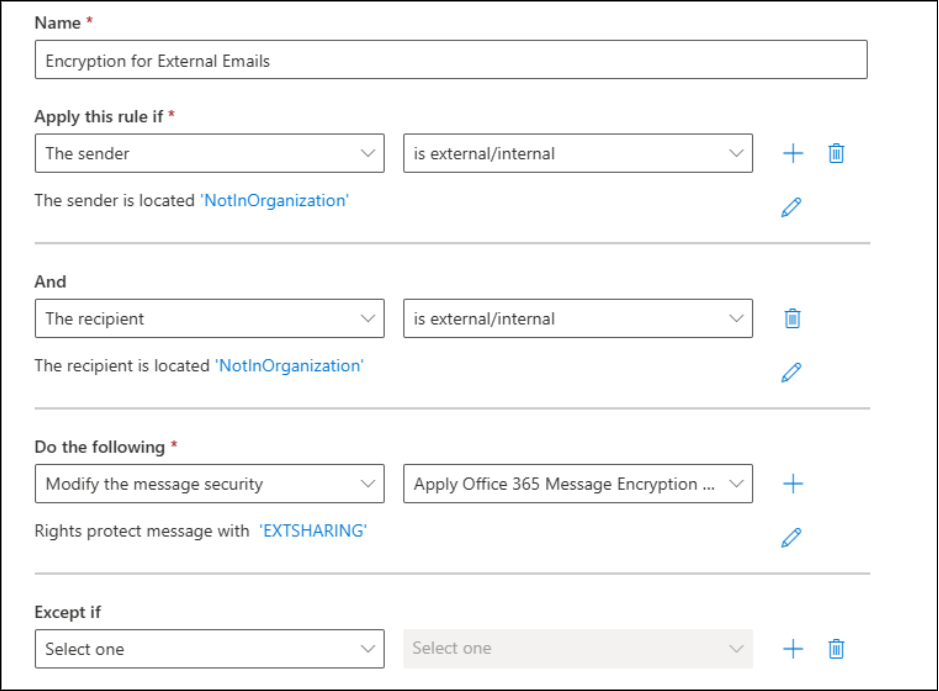Click the sender 'NotInOrganization' link
This screenshot has width=939, height=691.
(x=274, y=201)
